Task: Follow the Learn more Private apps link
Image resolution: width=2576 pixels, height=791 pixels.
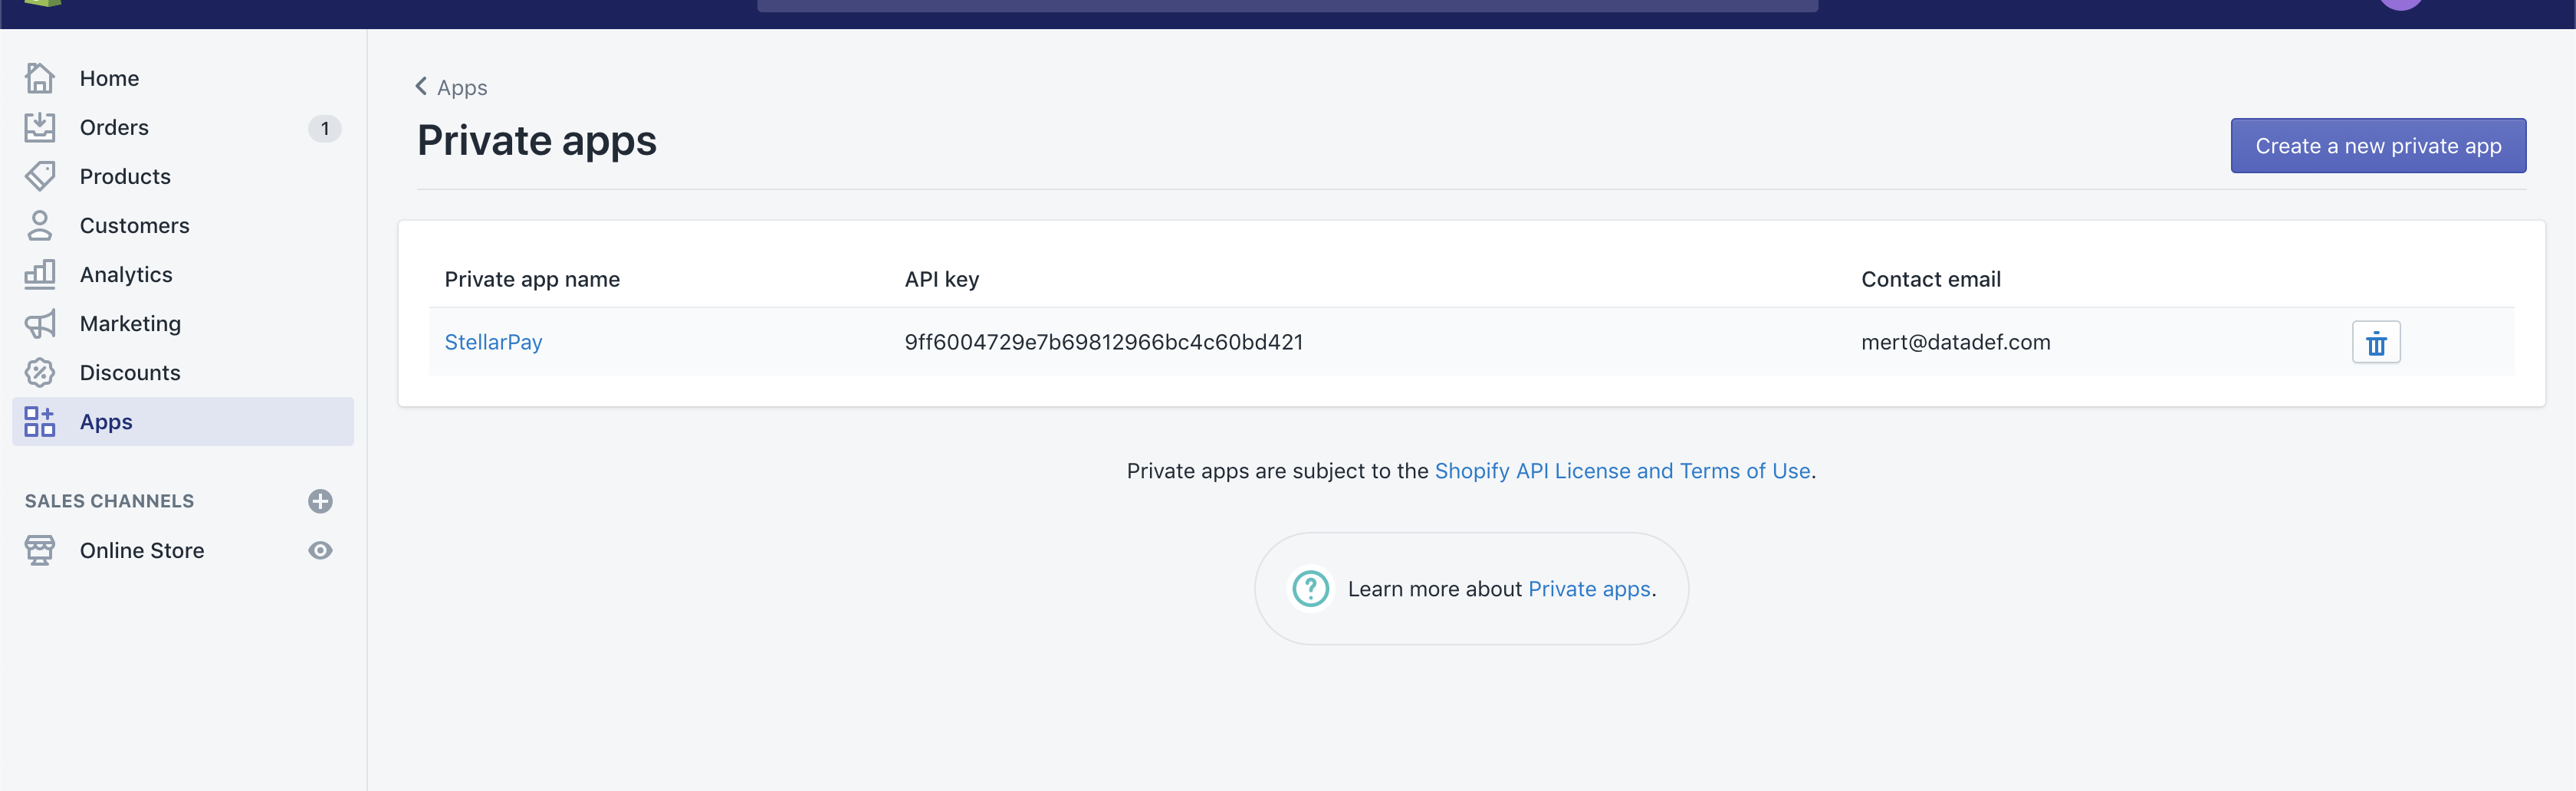Action: [1588, 589]
